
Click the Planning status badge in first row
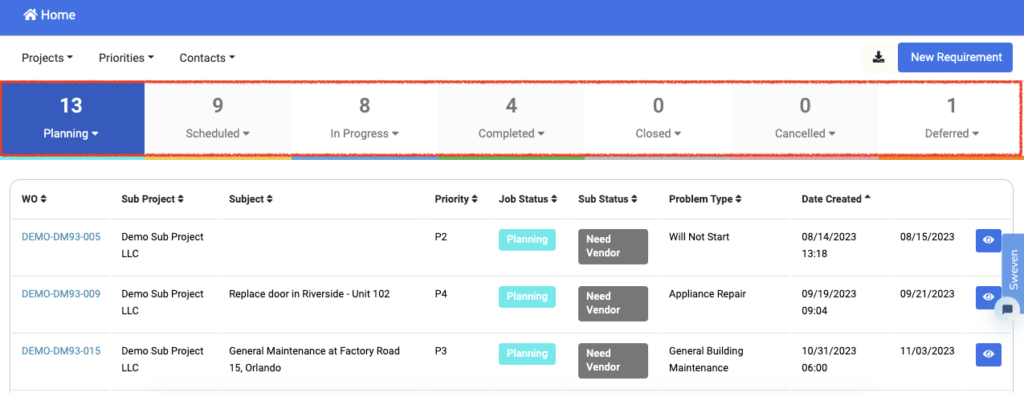click(527, 240)
